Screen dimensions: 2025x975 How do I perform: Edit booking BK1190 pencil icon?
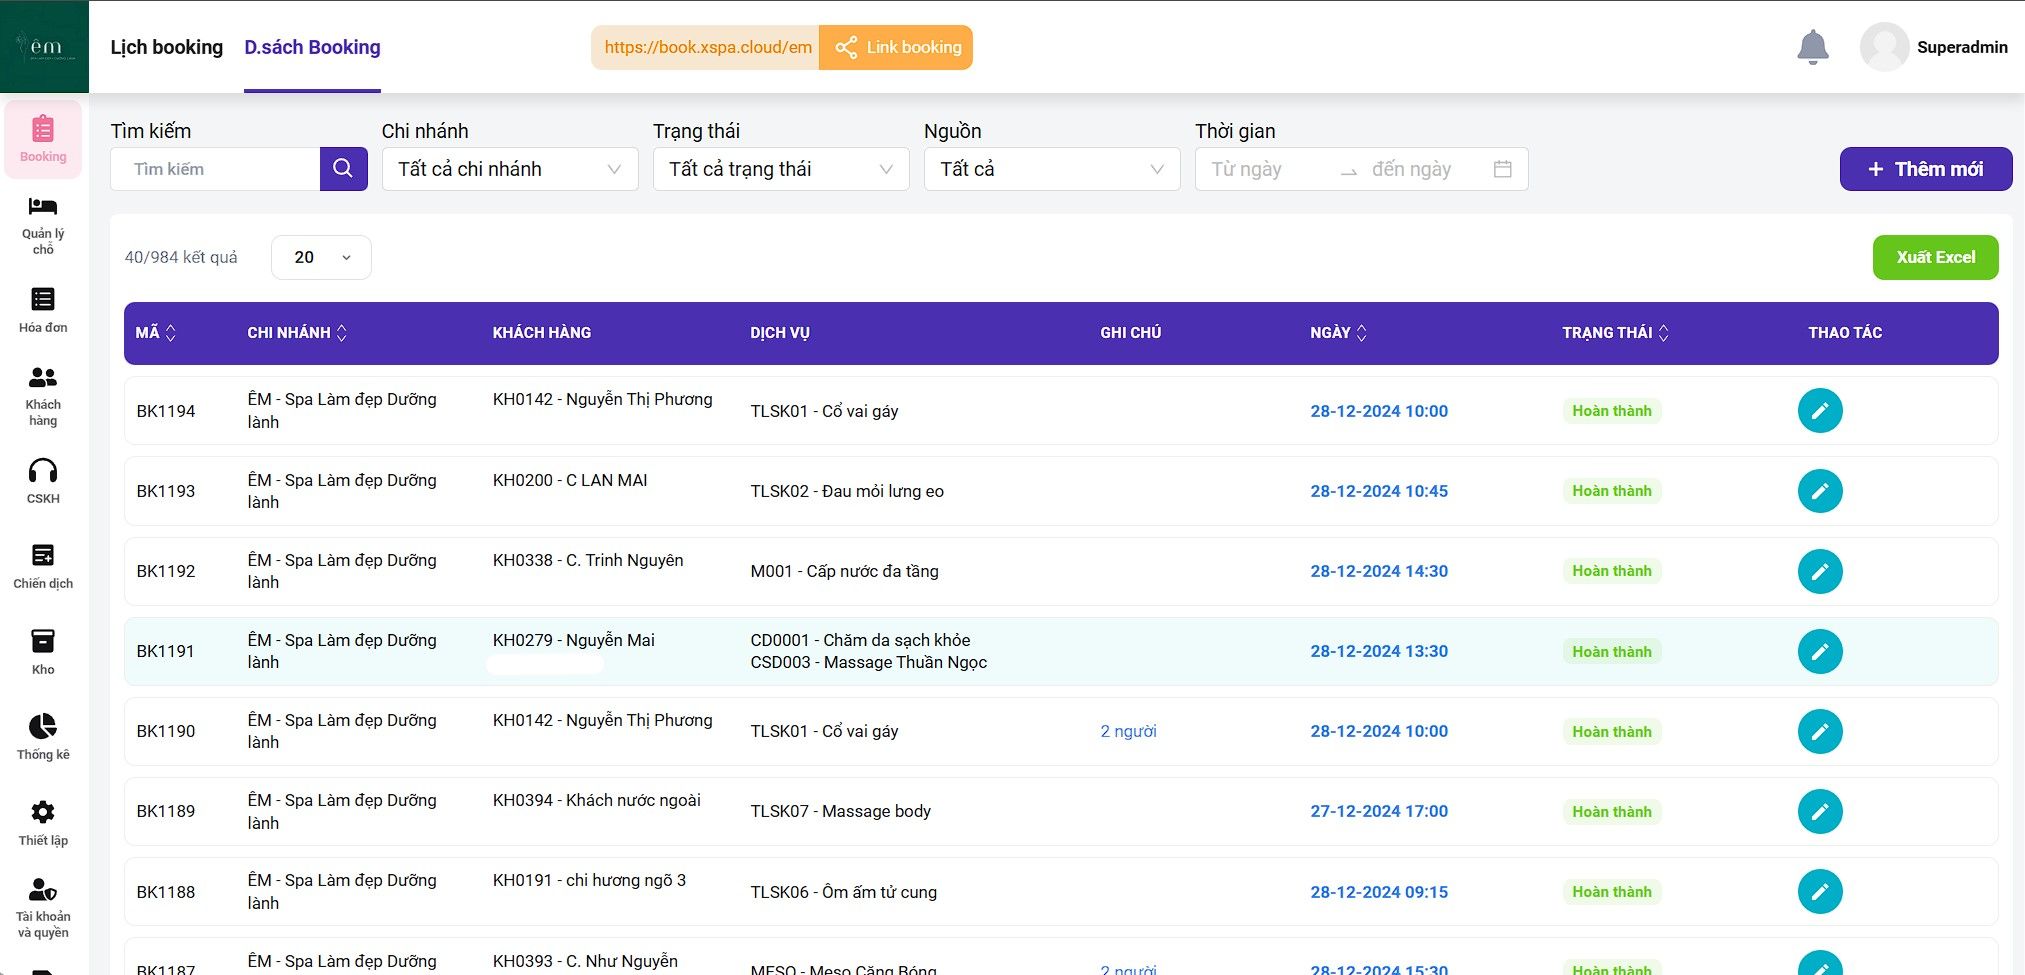pyautogui.click(x=1820, y=731)
